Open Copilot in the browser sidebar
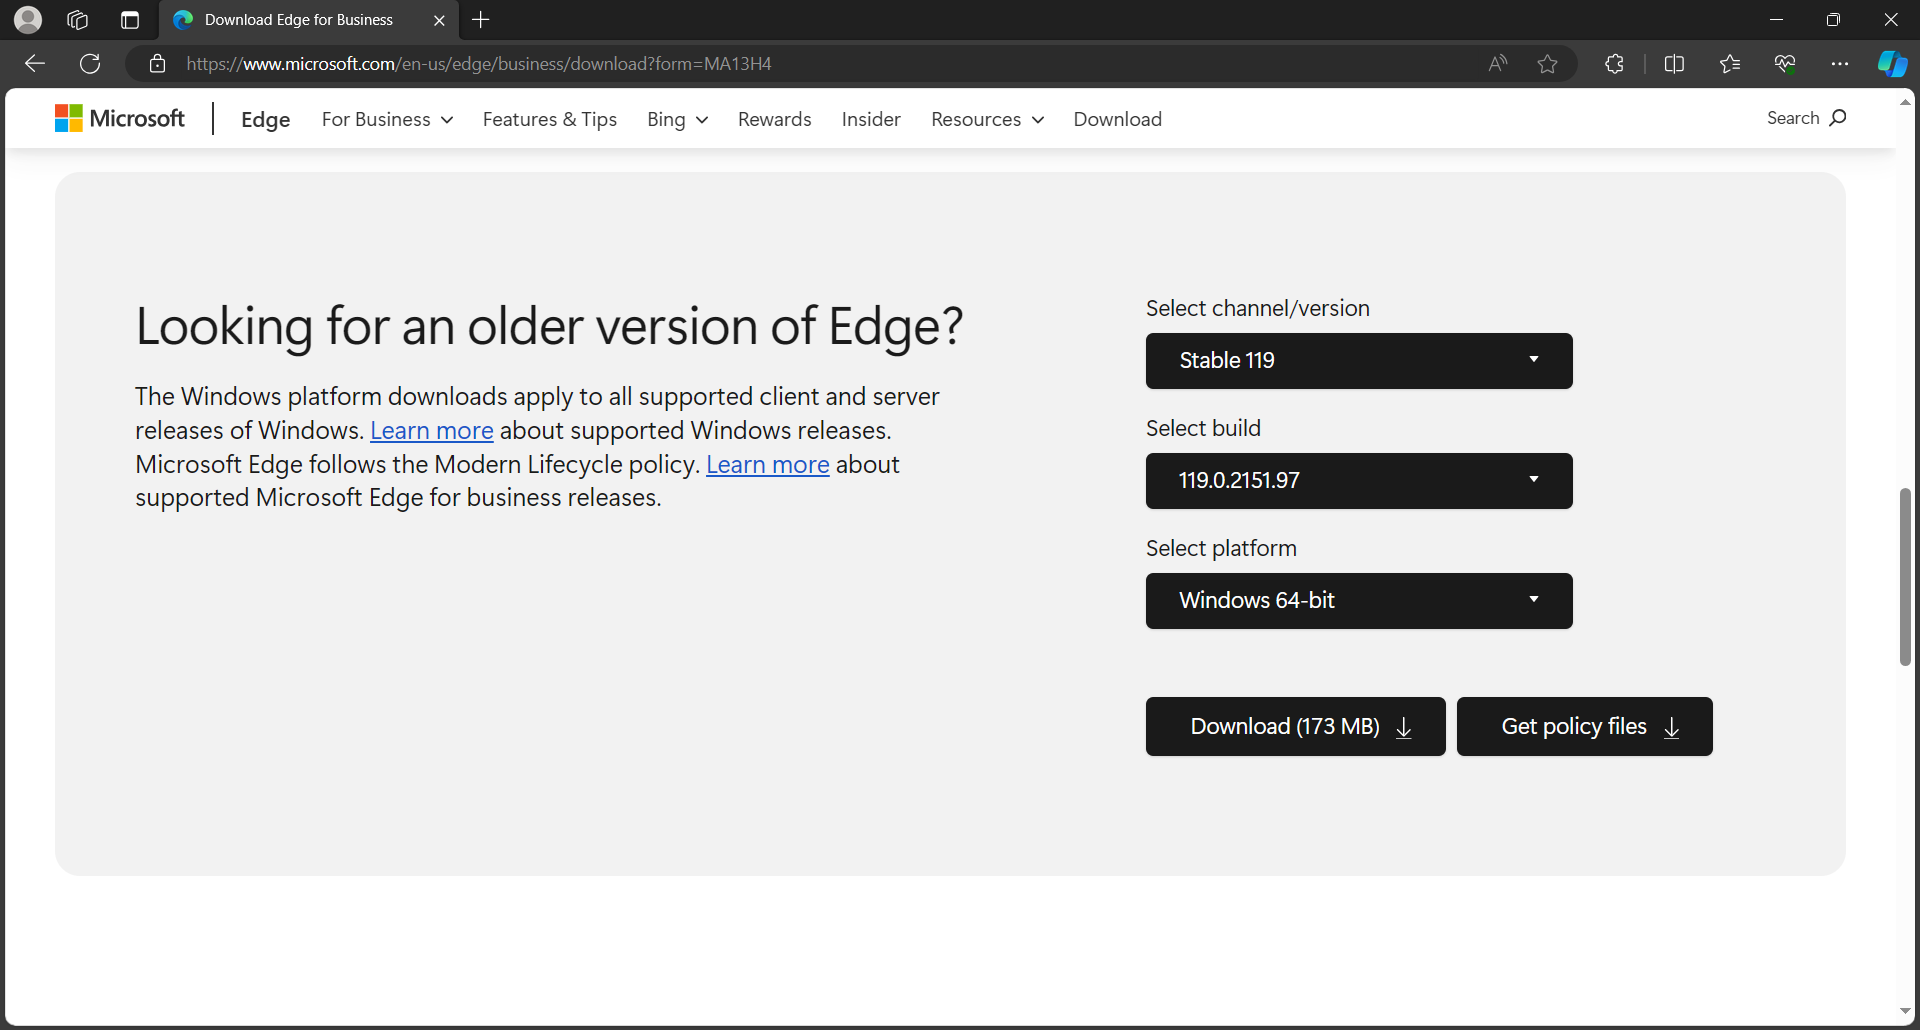The image size is (1920, 1030). coord(1892,63)
